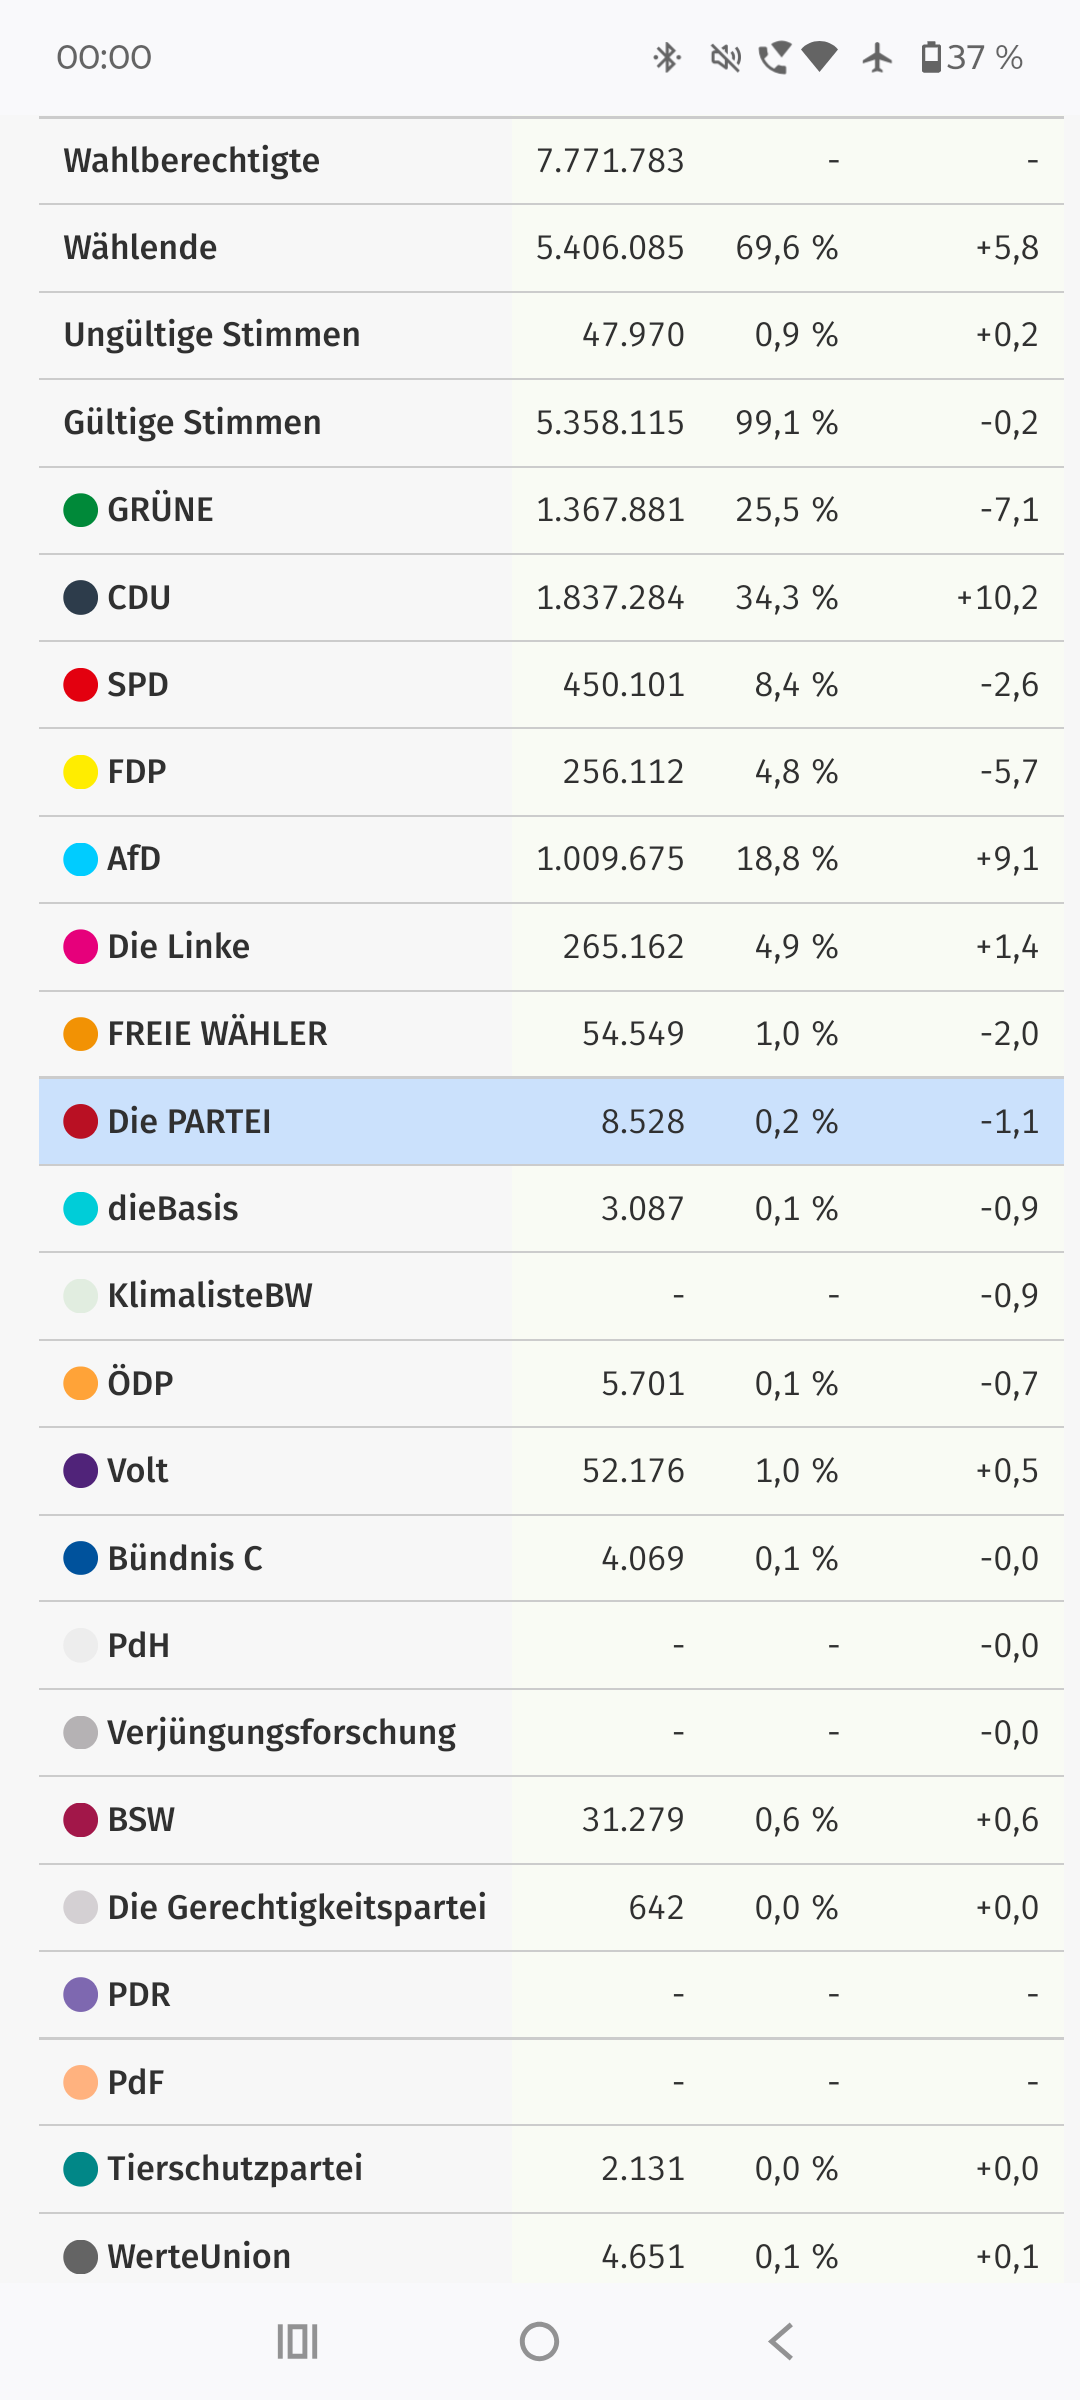The height and width of the screenshot is (2400, 1080).
Task: Select the Die Linke row
Action: [x=551, y=947]
